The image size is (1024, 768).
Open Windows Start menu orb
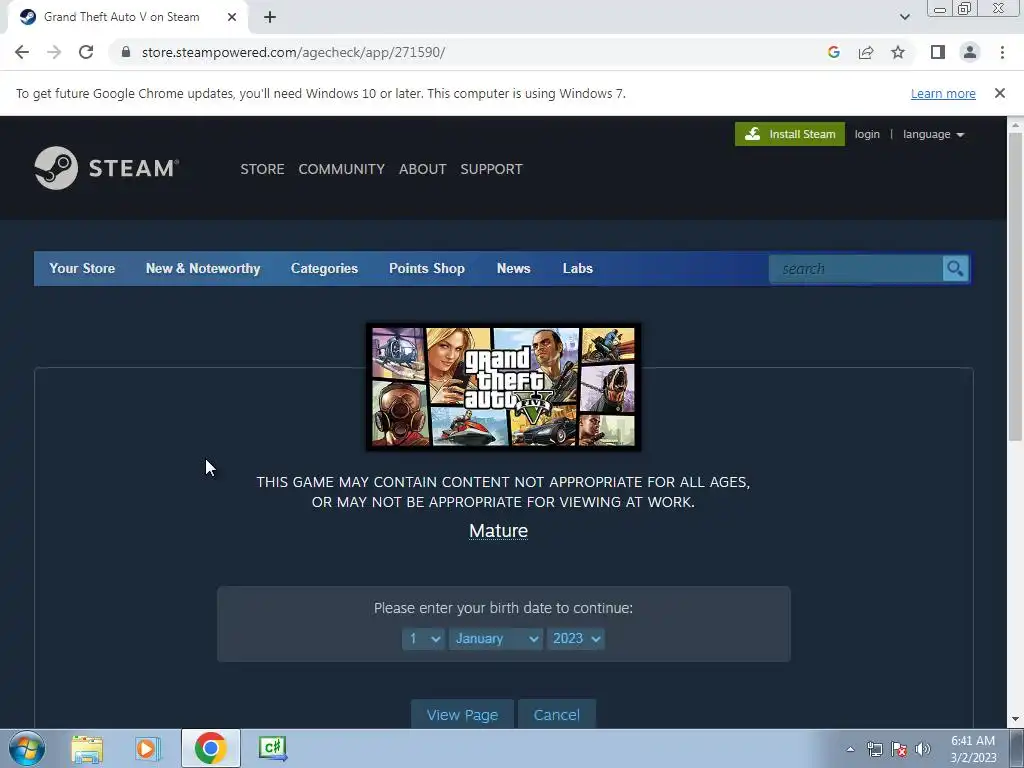[27, 748]
